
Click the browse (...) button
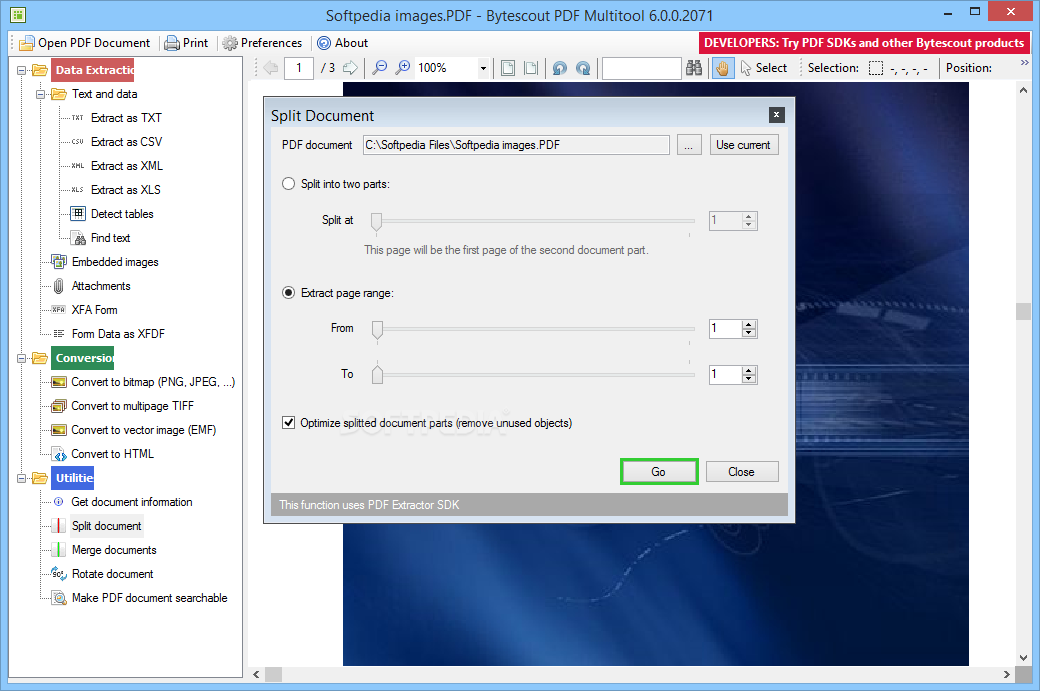coord(688,145)
